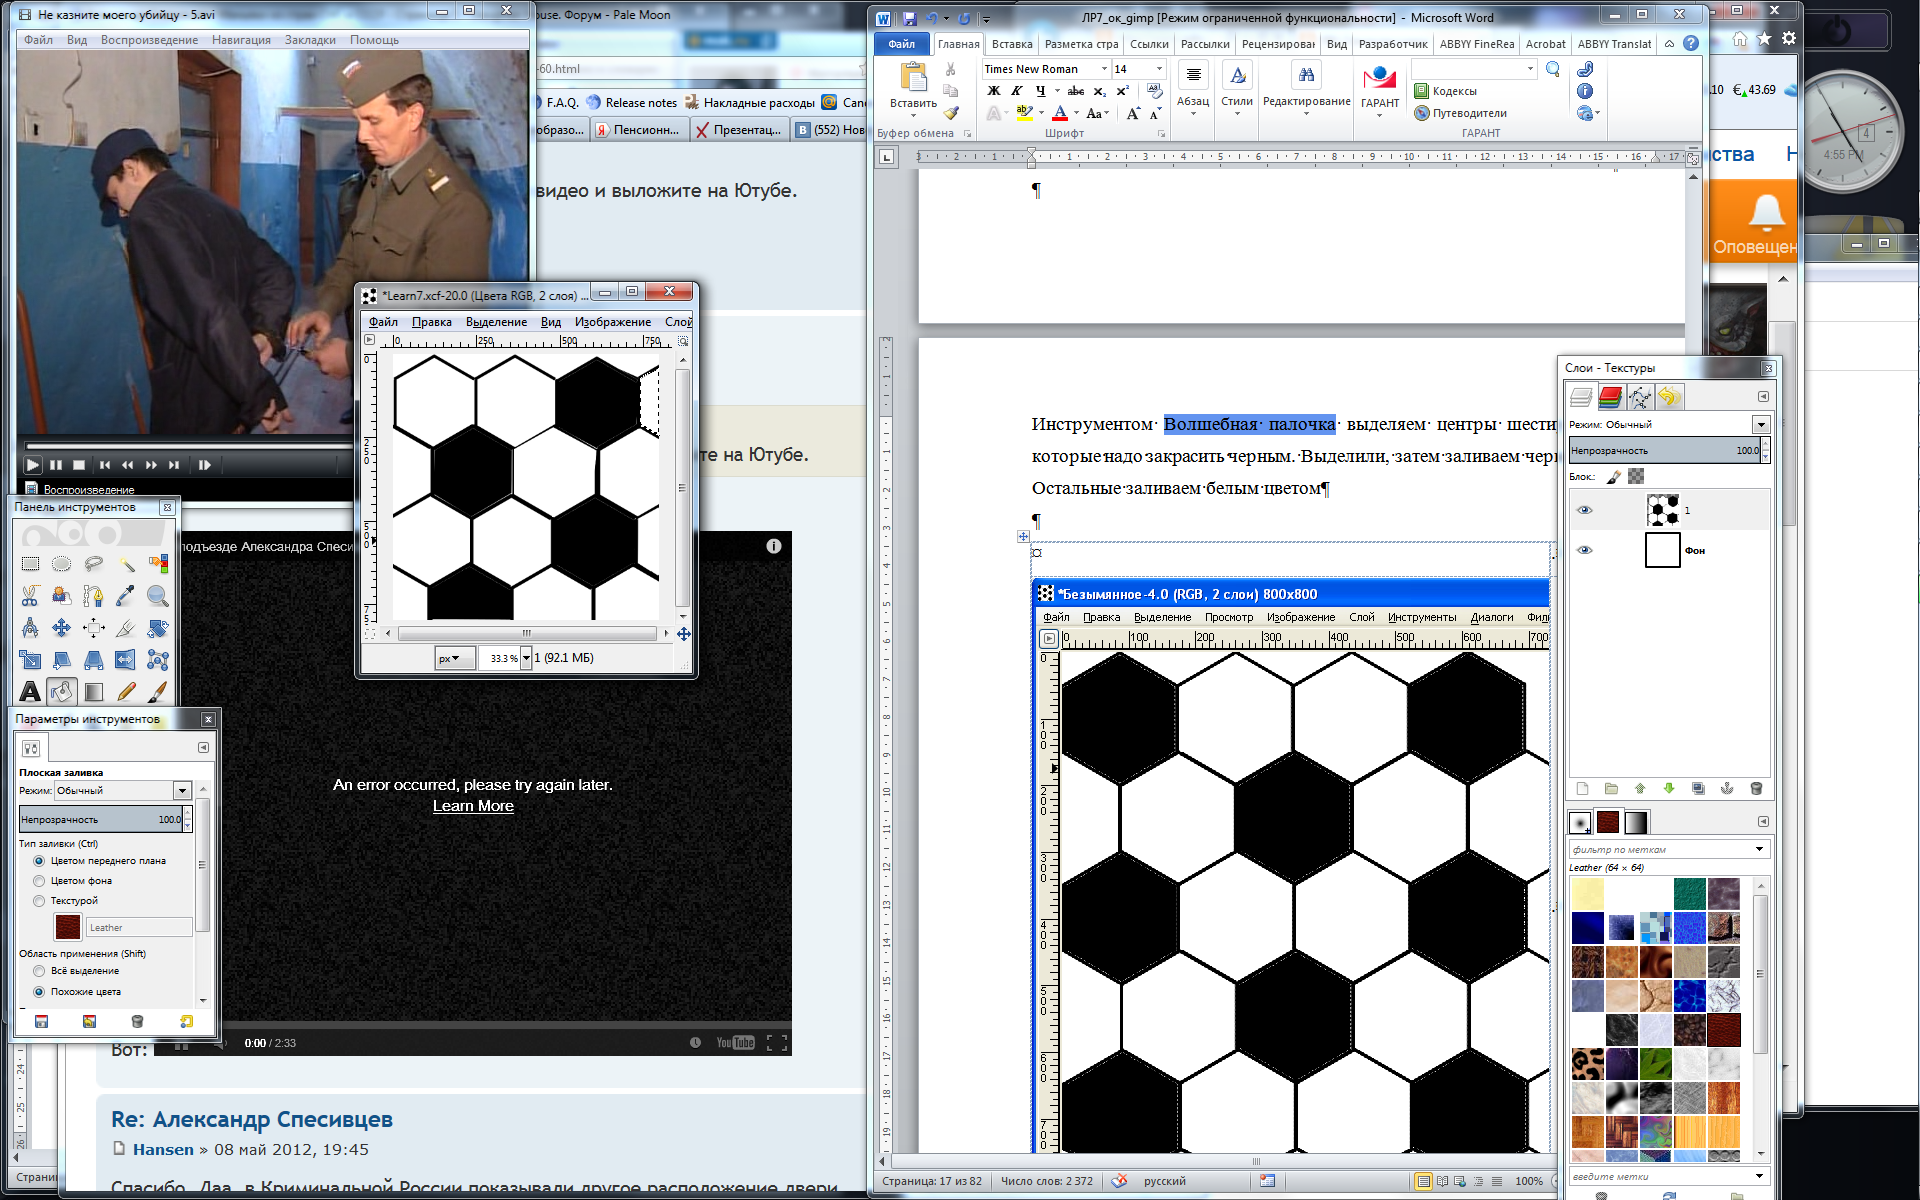Open Вставка tab in Word ribbon
The image size is (1920, 1200).
point(1012,44)
